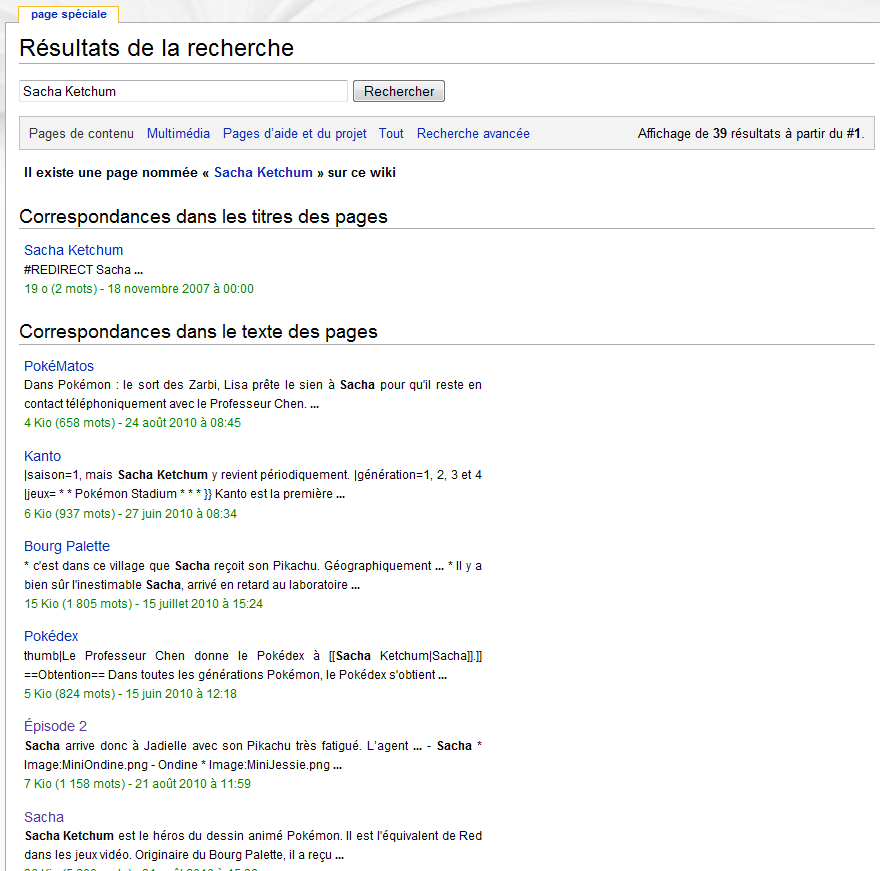Click '7 Kio (1 158 mots)' info line
Viewport: 880px width, 871px height.
pyautogui.click(x=137, y=784)
